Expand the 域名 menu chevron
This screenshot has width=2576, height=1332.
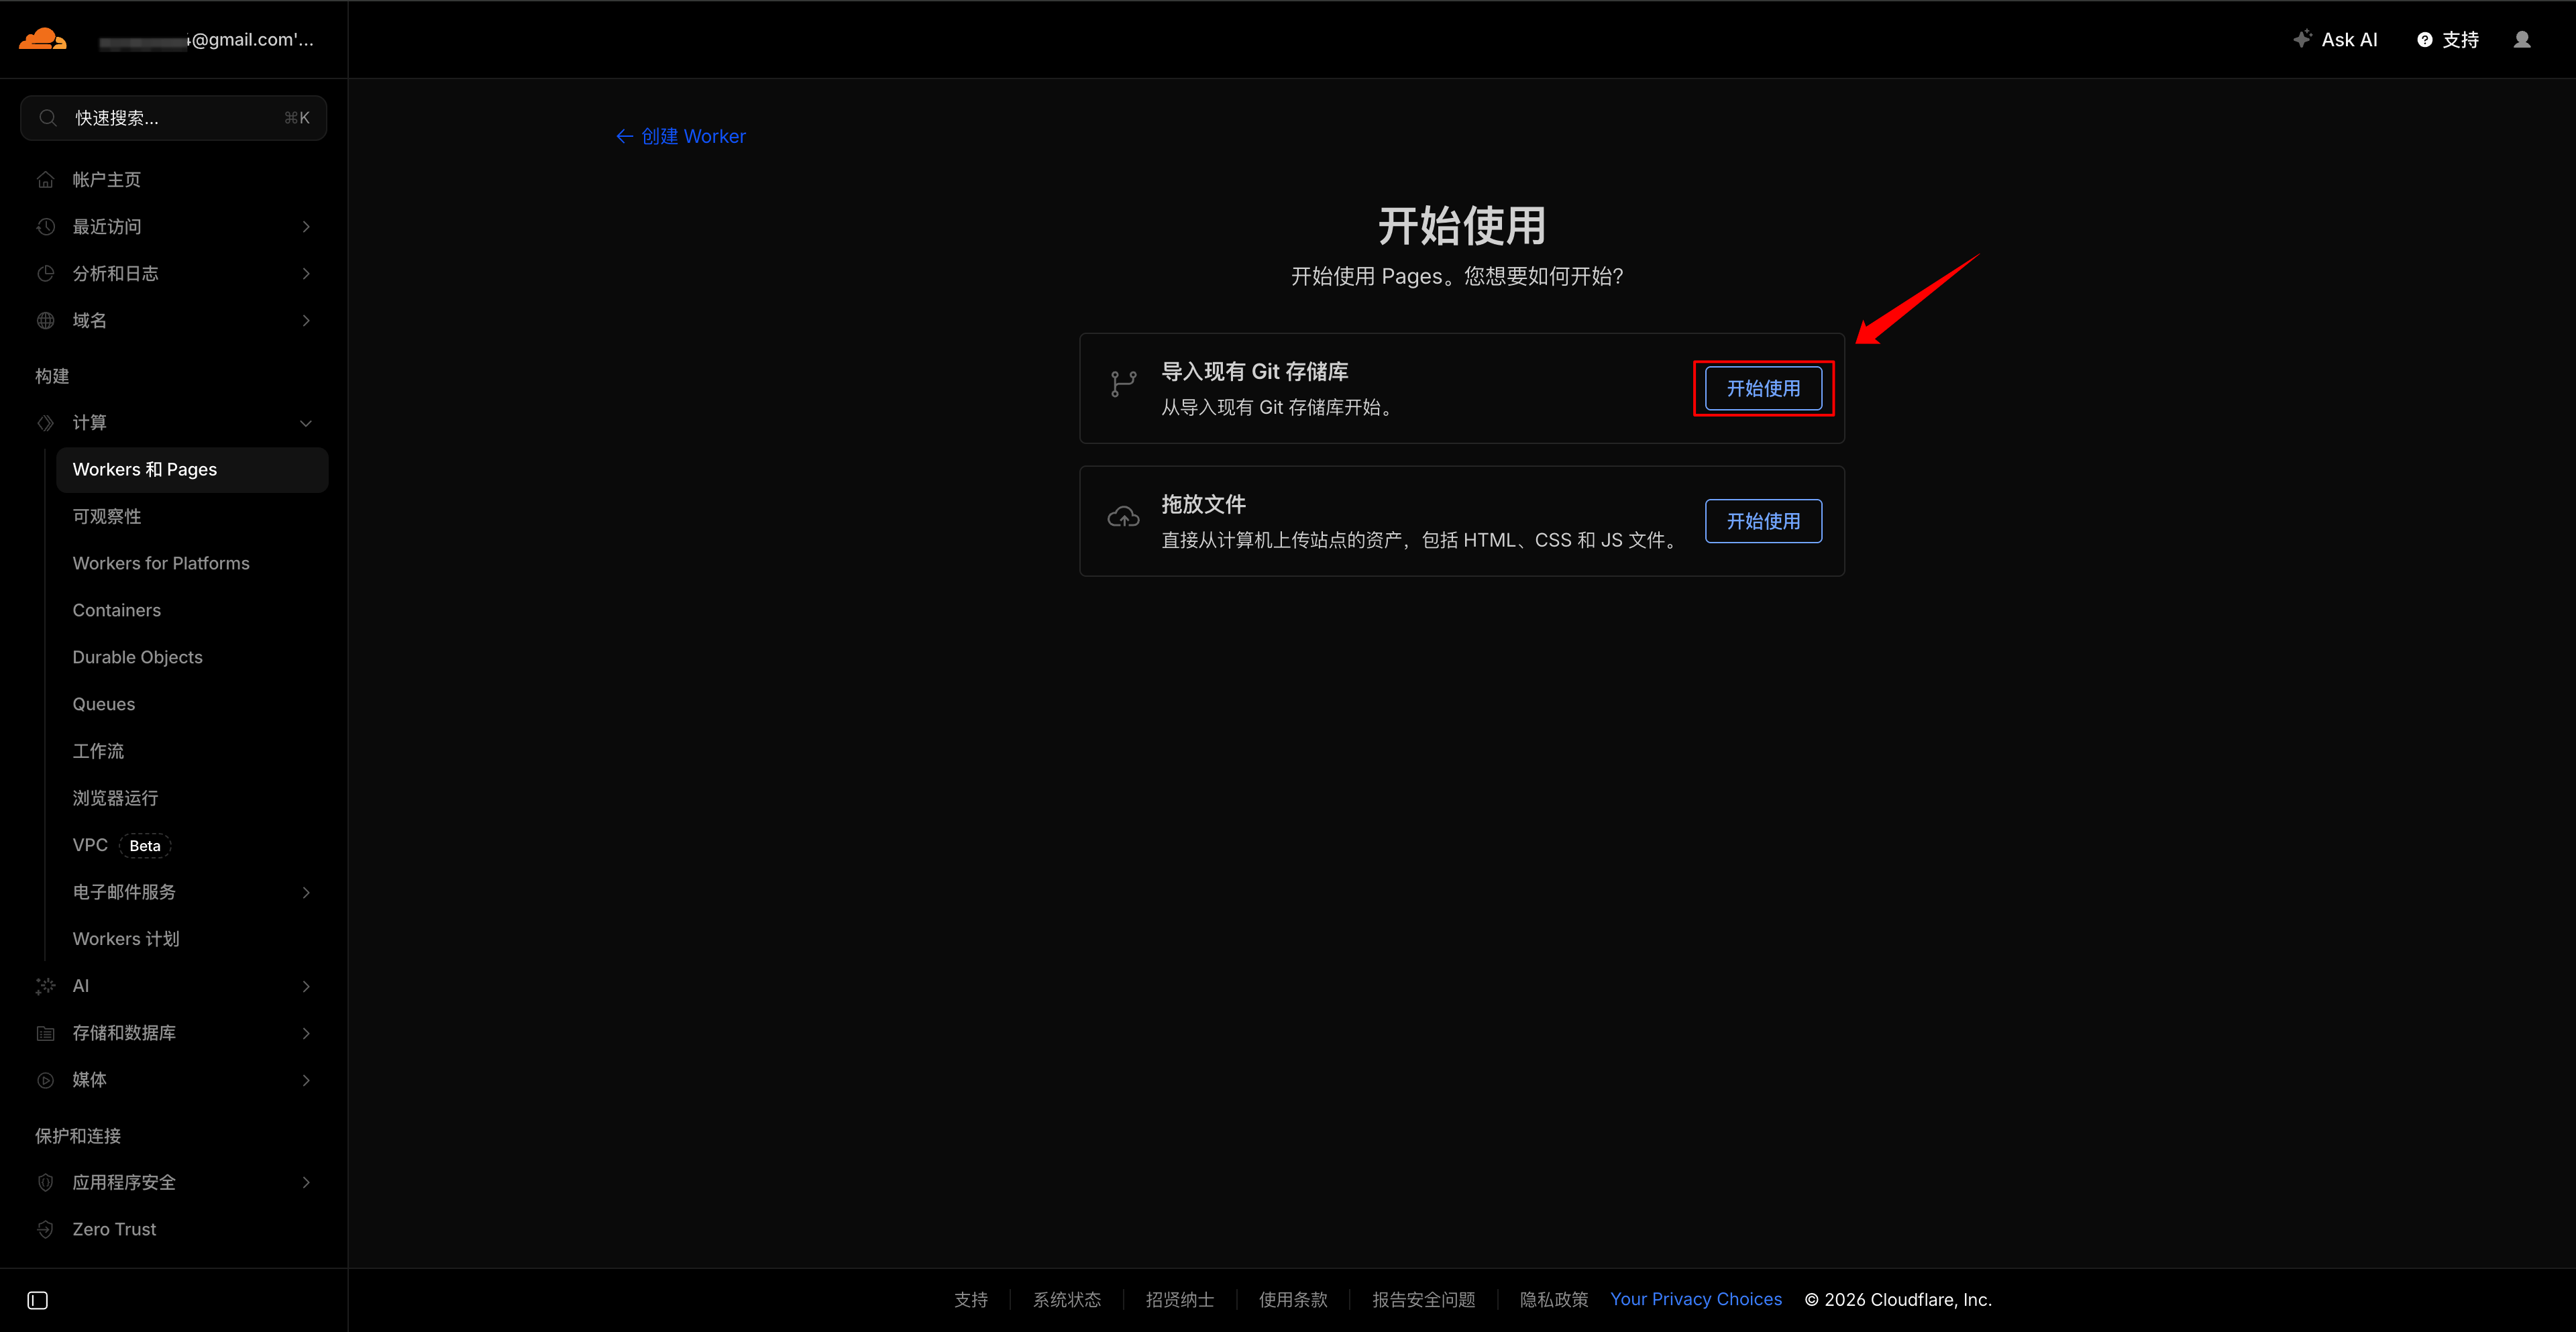click(x=306, y=321)
